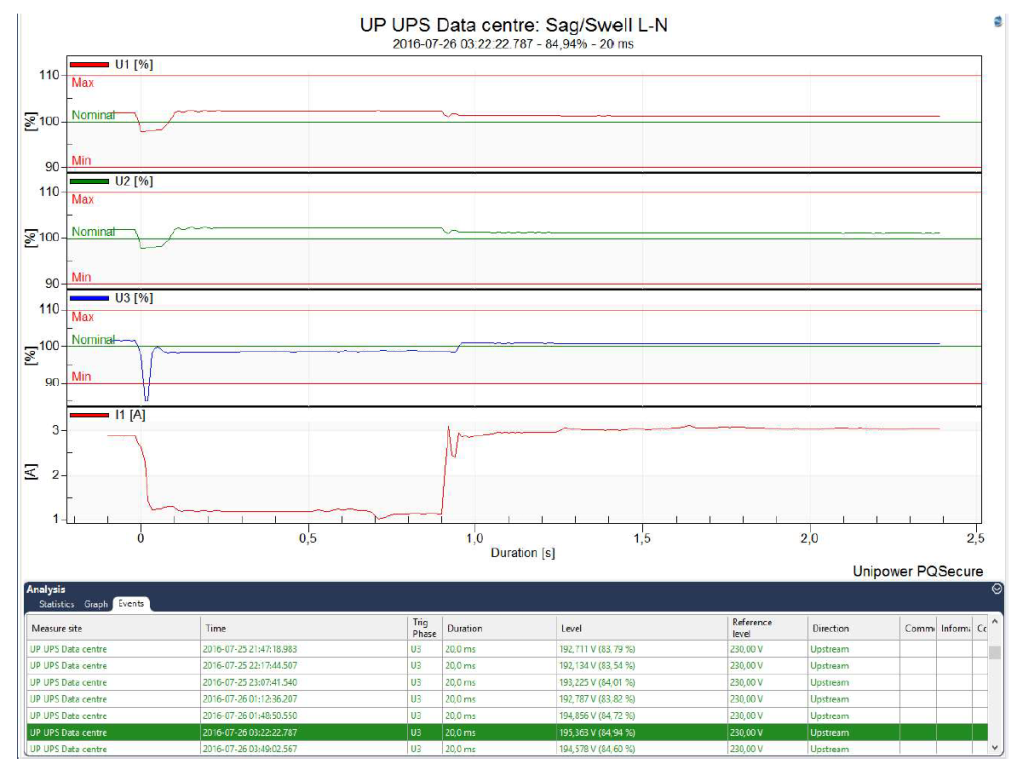Sort by the Time column header
Screen dimensions: 1023x770
(x=305, y=628)
